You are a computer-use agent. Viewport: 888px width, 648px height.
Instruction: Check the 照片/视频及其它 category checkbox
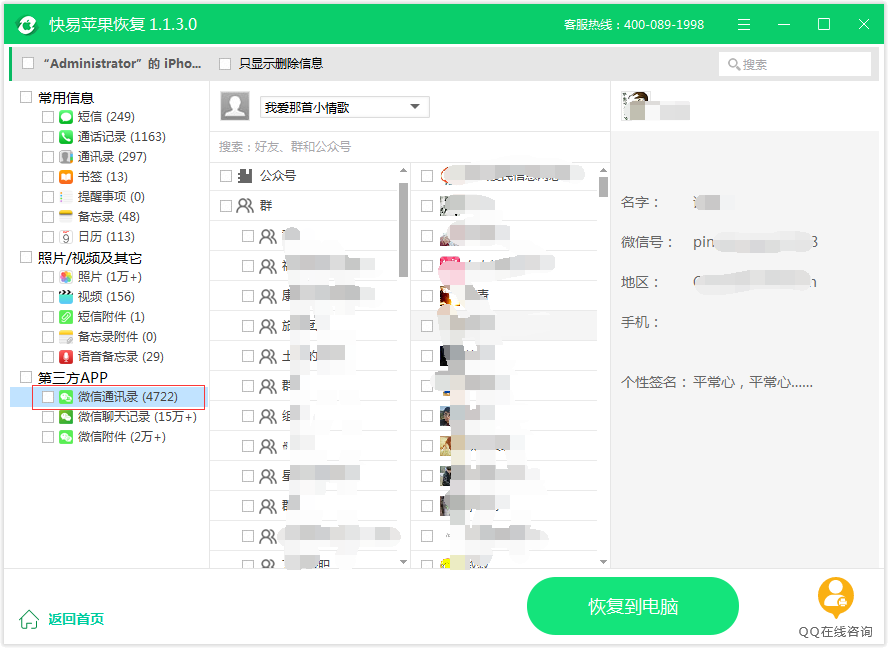(25, 258)
